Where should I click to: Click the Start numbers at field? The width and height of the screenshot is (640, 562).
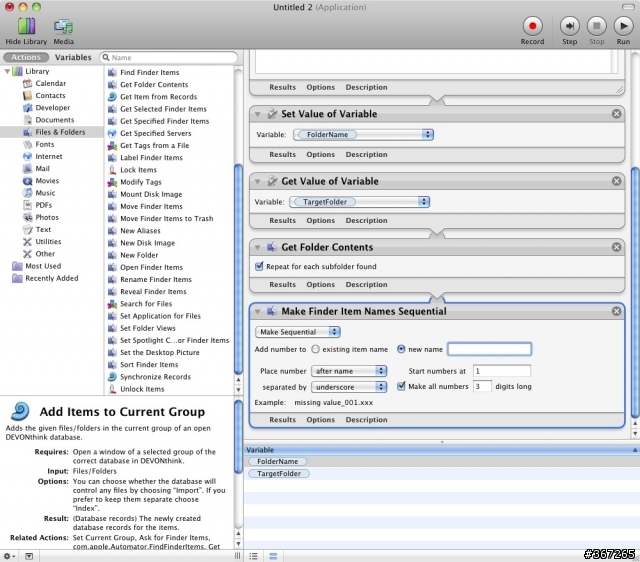point(502,371)
